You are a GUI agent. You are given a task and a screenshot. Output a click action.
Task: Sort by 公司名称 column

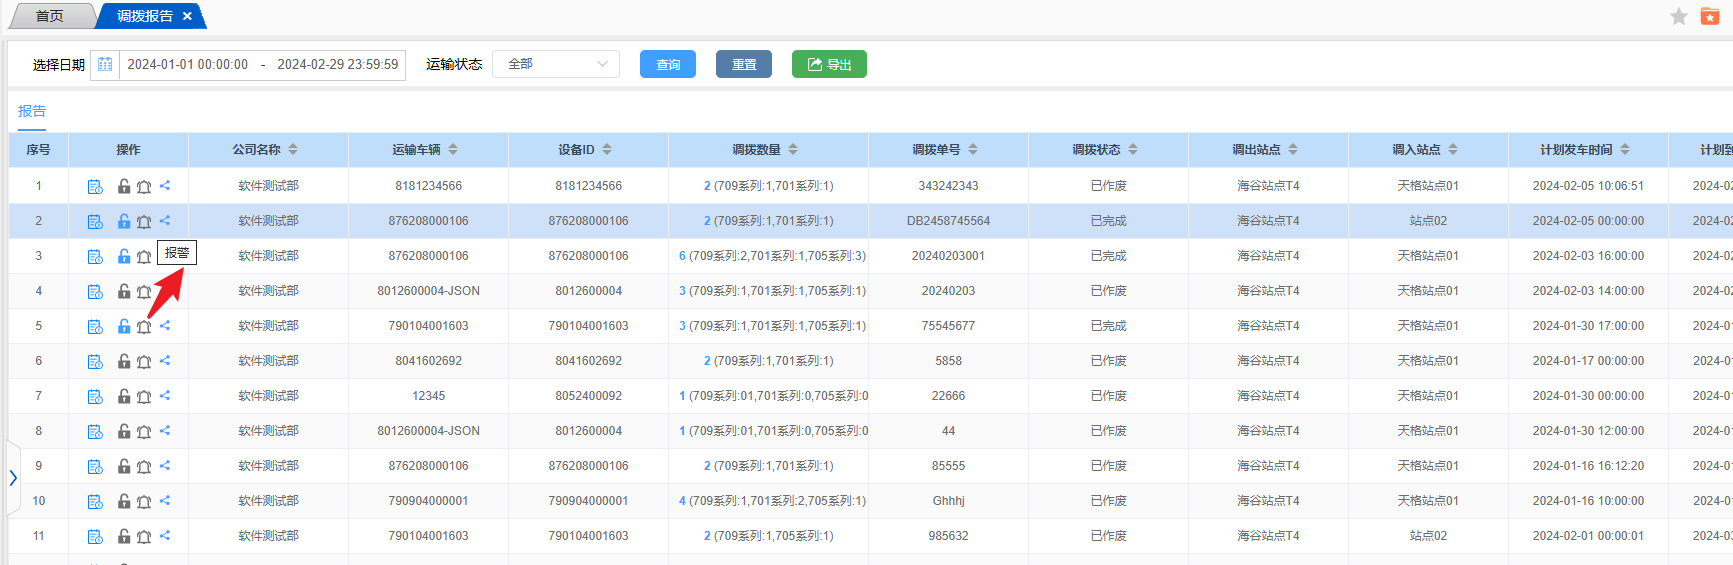pos(293,150)
